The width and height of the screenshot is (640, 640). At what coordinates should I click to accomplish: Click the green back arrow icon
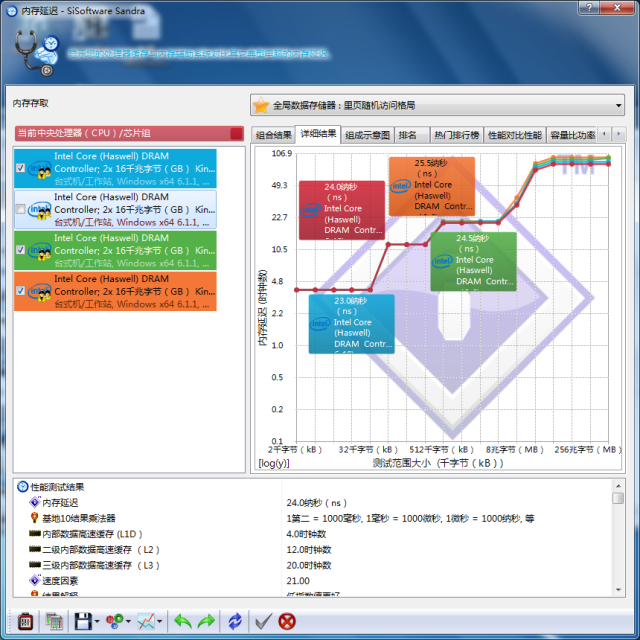tap(183, 621)
